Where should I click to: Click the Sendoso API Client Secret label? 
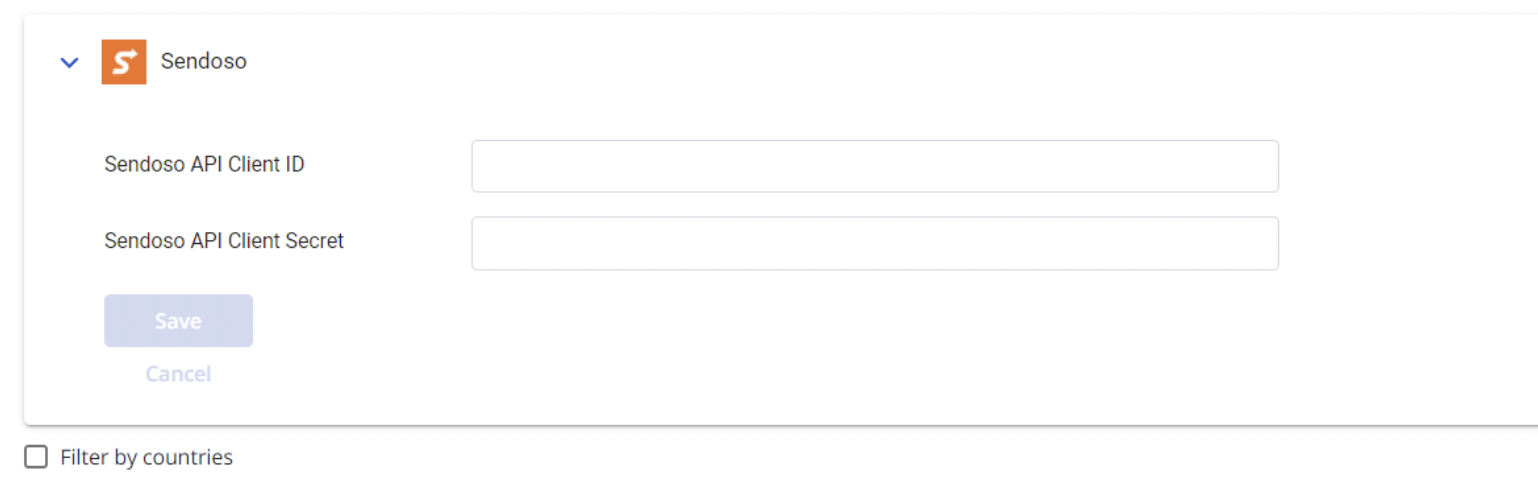pyautogui.click(x=224, y=241)
